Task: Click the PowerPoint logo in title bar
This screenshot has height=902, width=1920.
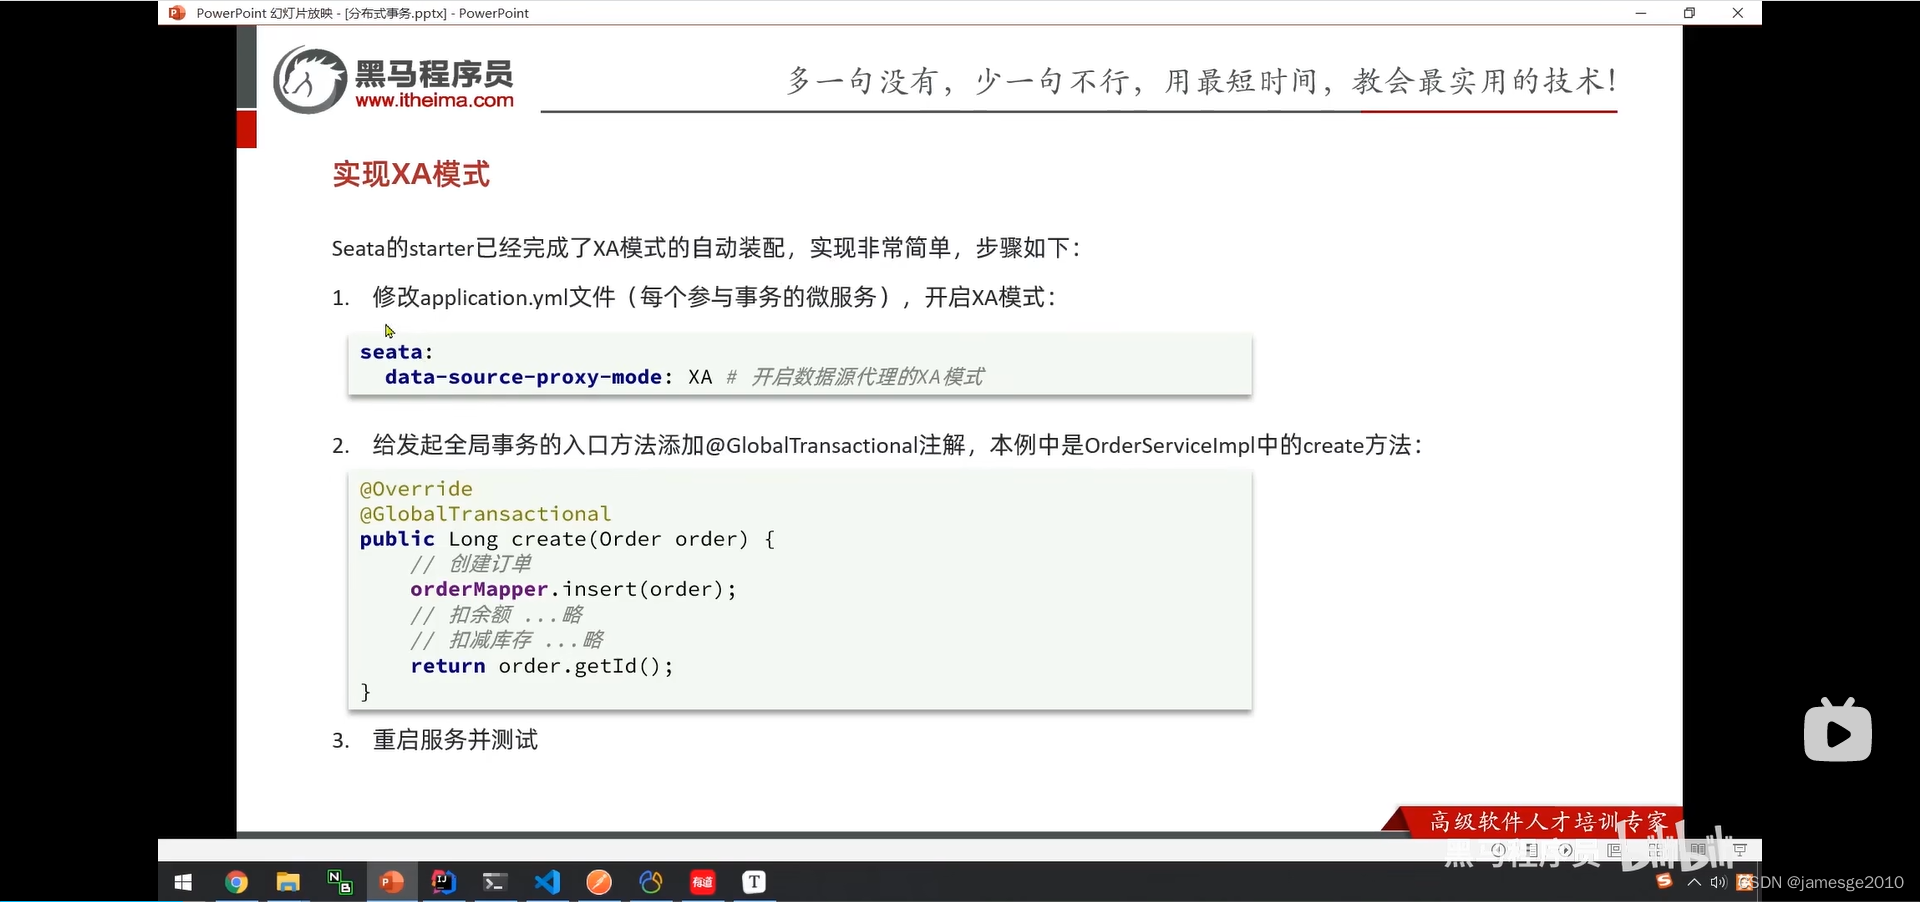Action: 177,13
